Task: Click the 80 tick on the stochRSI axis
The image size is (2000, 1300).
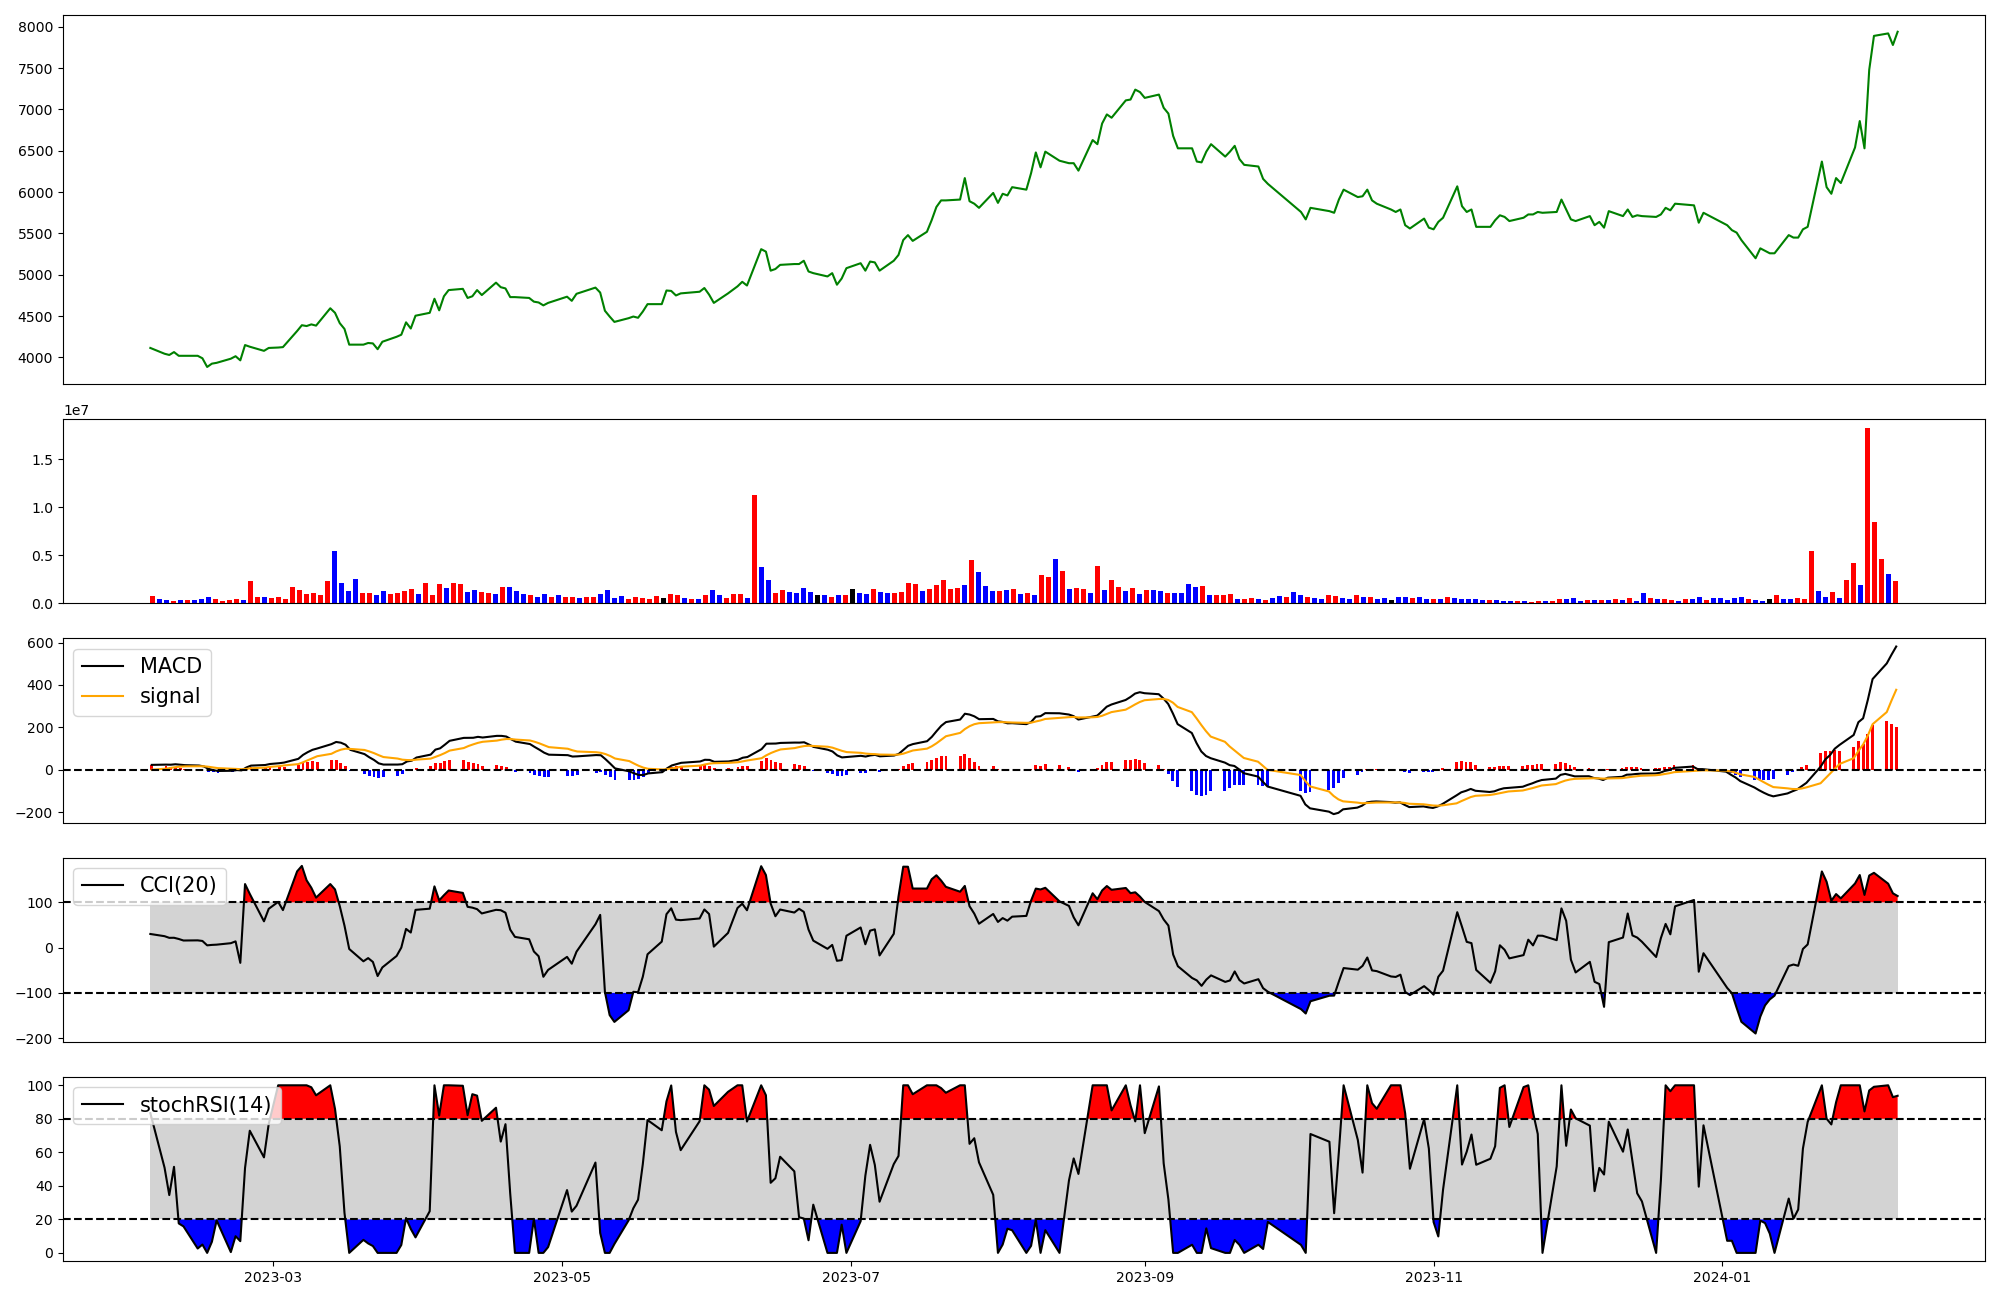Action: tap(43, 1119)
